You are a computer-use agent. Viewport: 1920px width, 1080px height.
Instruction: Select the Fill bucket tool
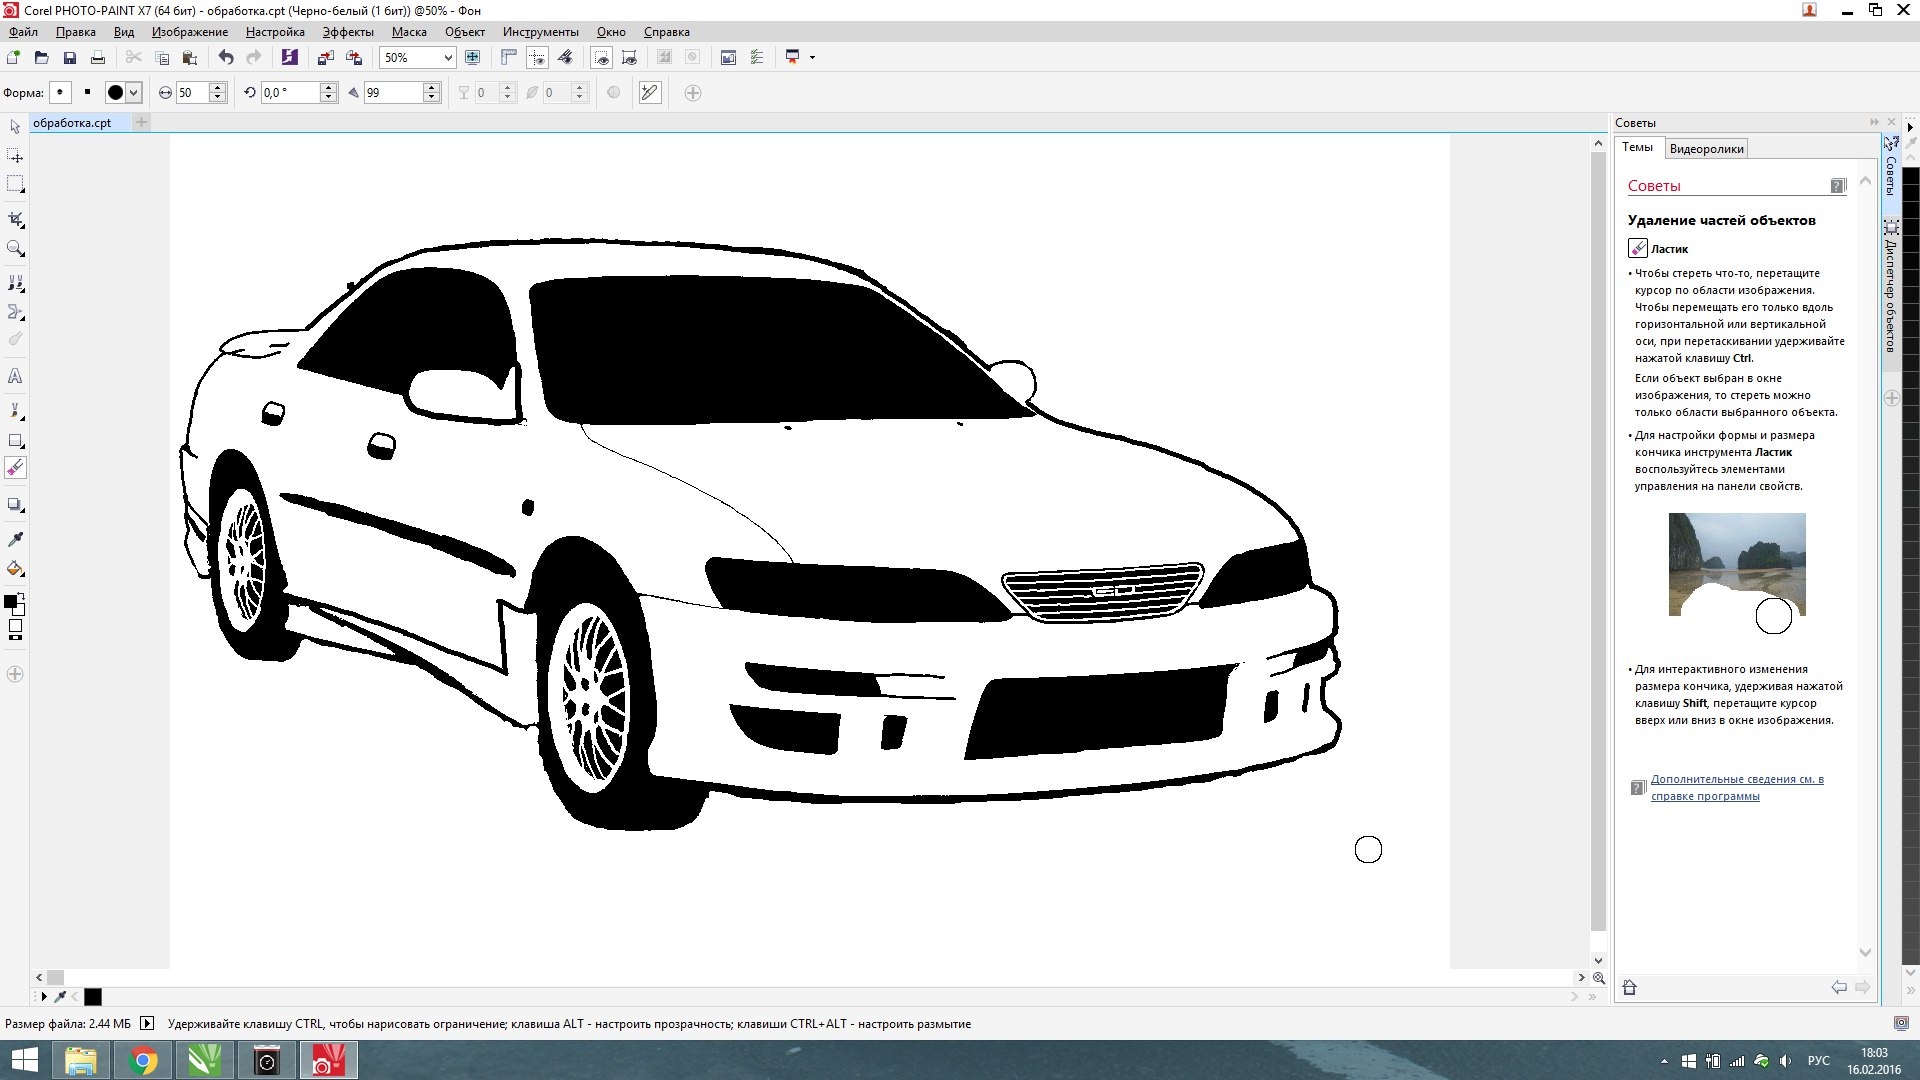15,568
